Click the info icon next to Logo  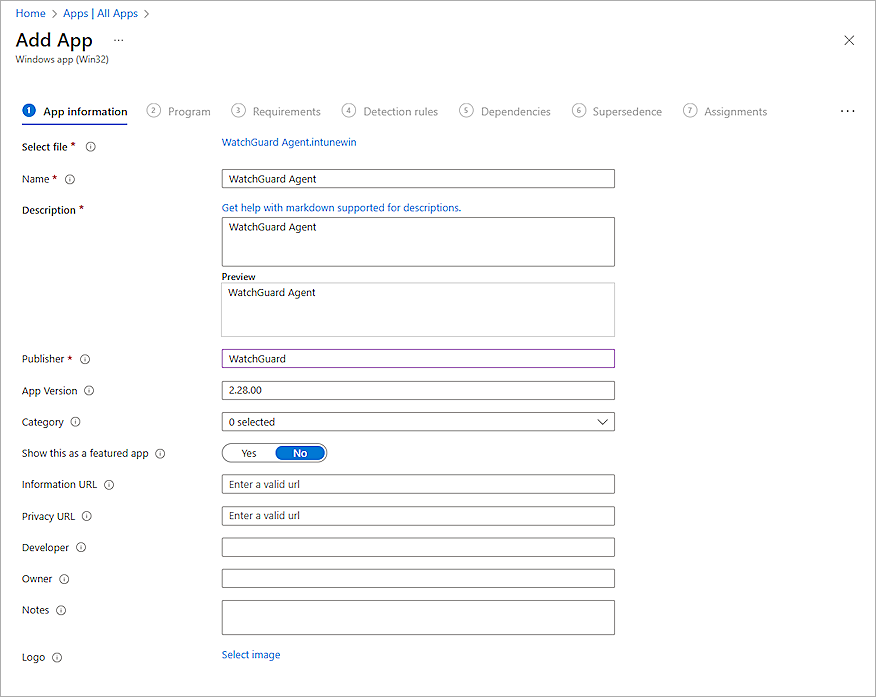point(57,658)
